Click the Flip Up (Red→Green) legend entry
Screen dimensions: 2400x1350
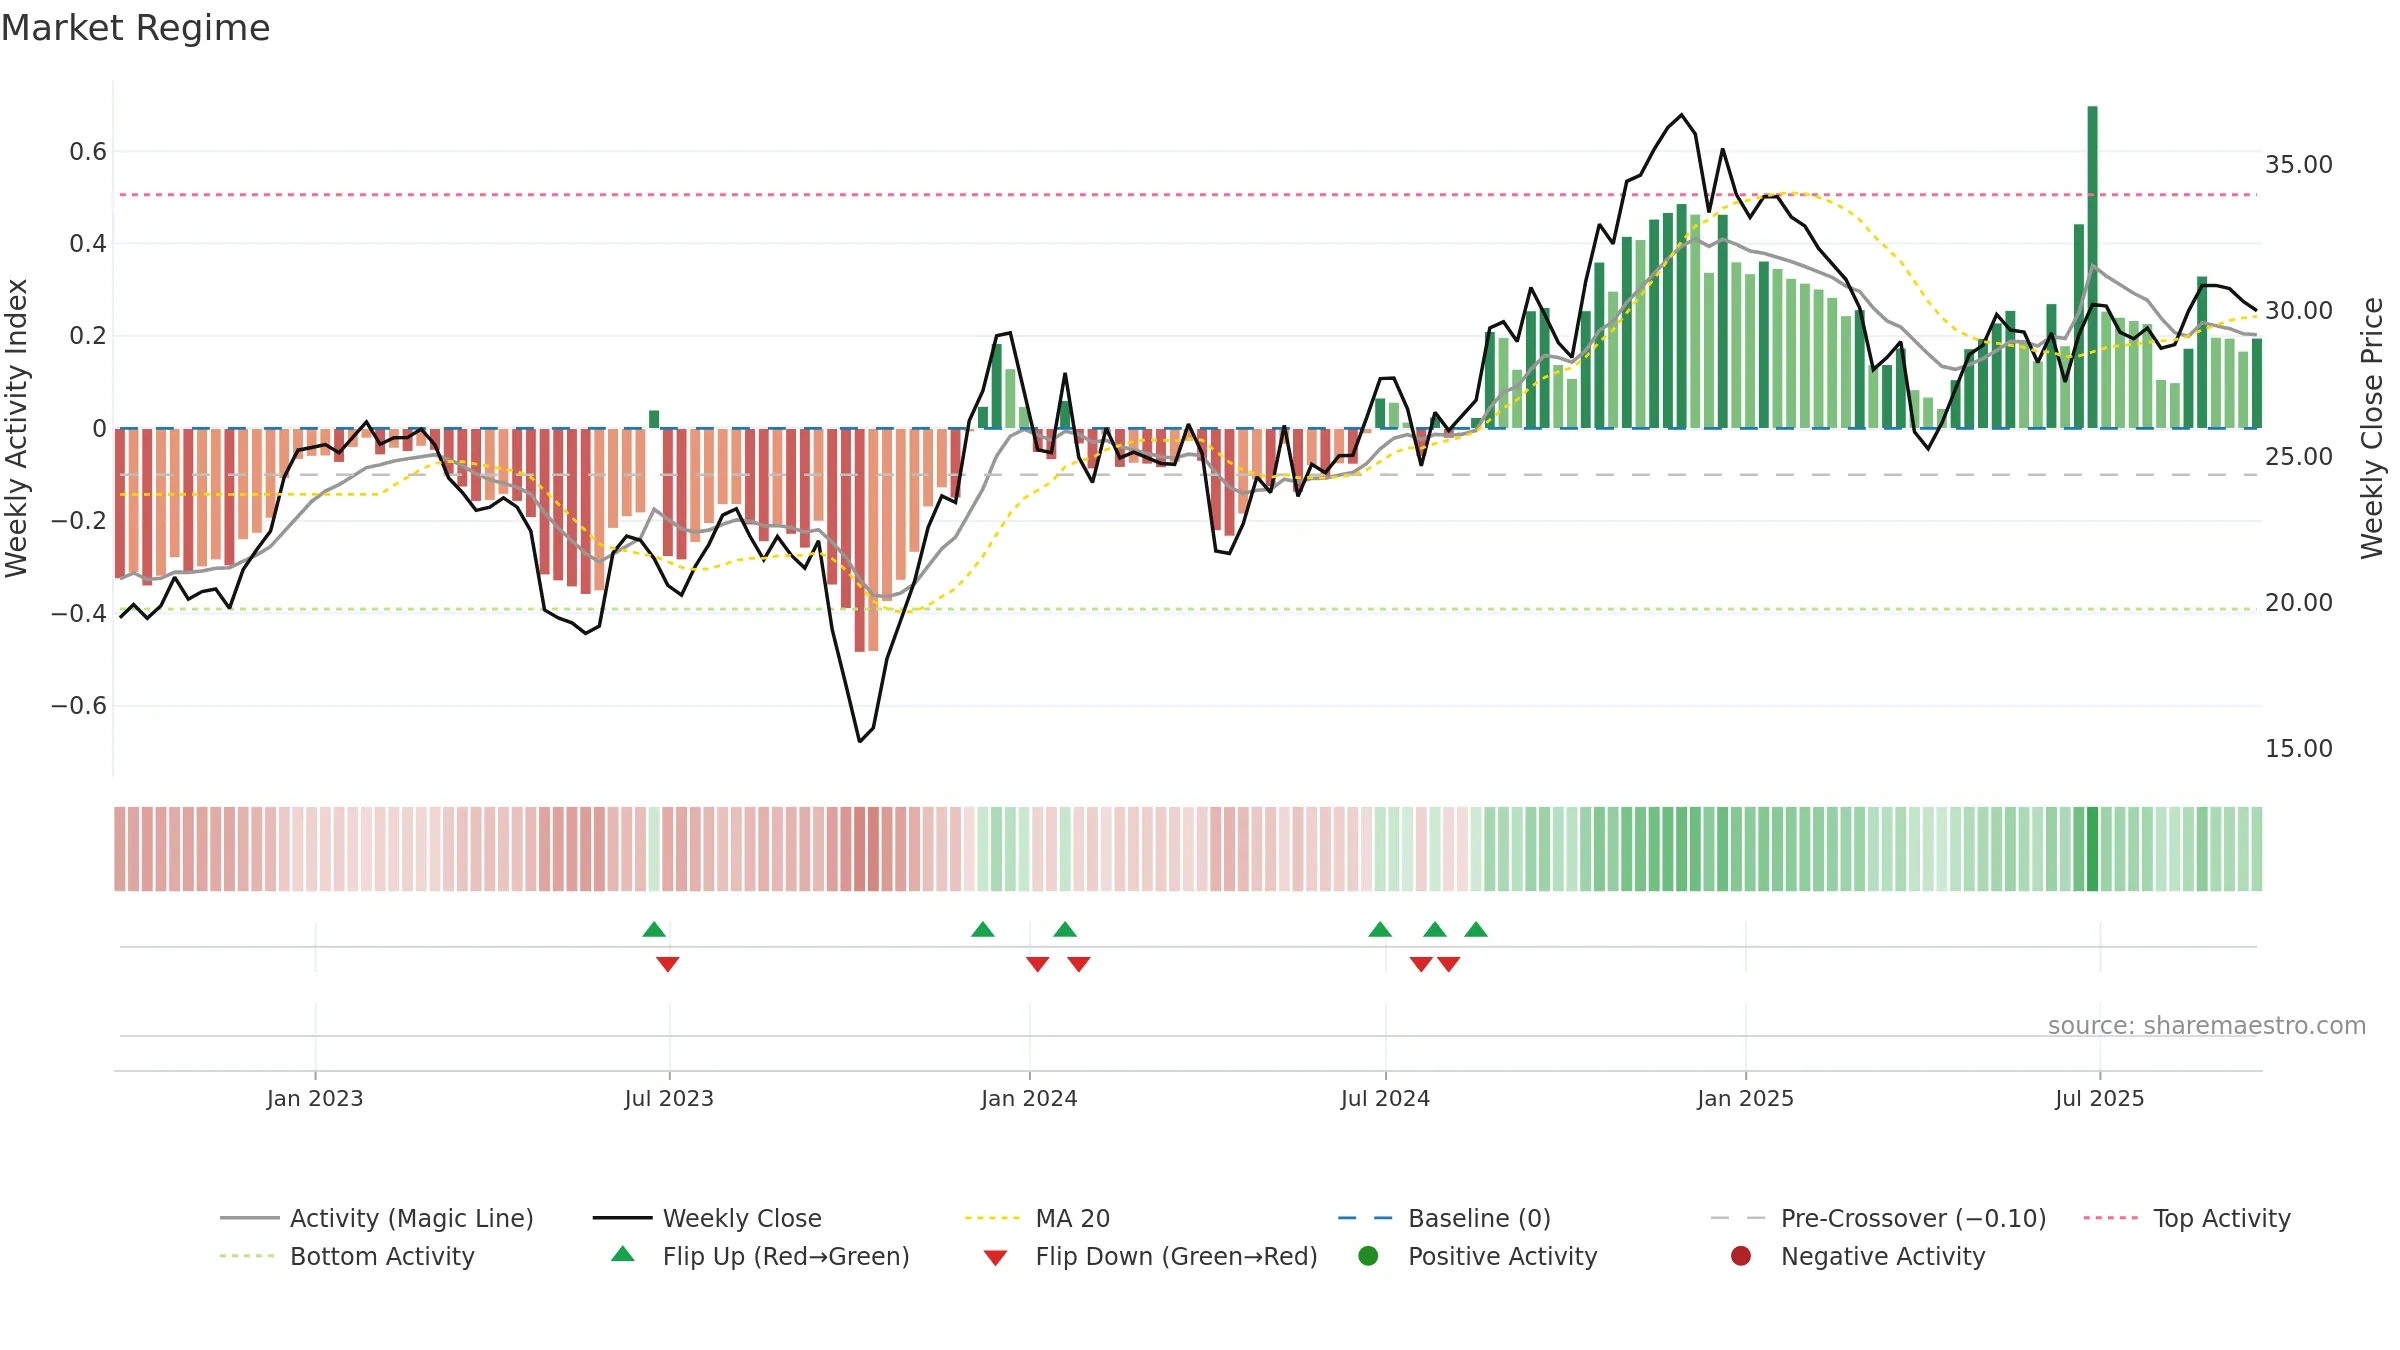(760, 1256)
